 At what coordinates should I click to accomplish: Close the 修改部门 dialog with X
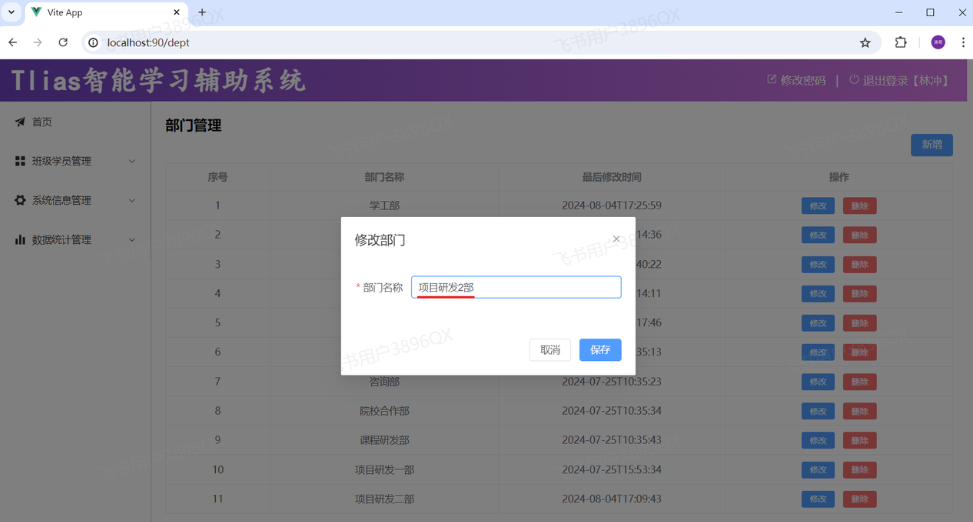point(616,239)
